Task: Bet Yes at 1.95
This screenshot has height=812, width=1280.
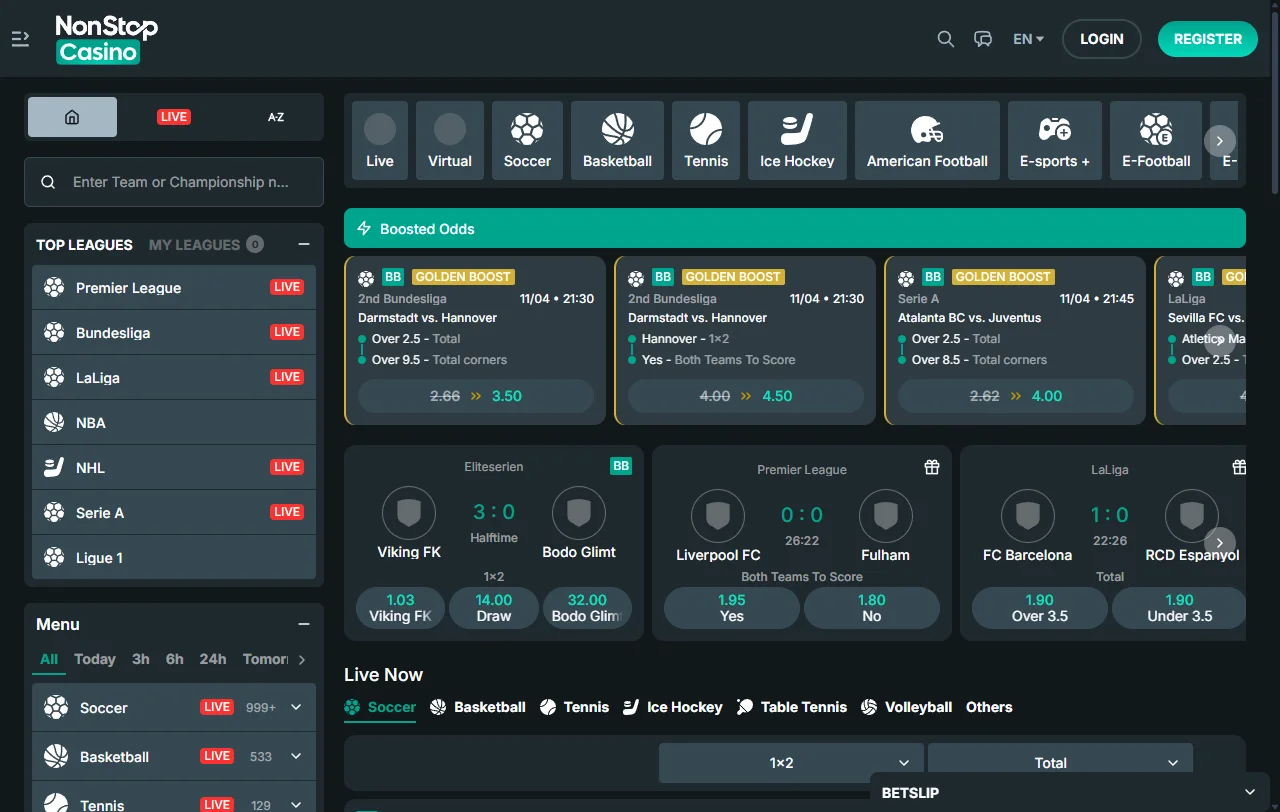Action: point(732,607)
